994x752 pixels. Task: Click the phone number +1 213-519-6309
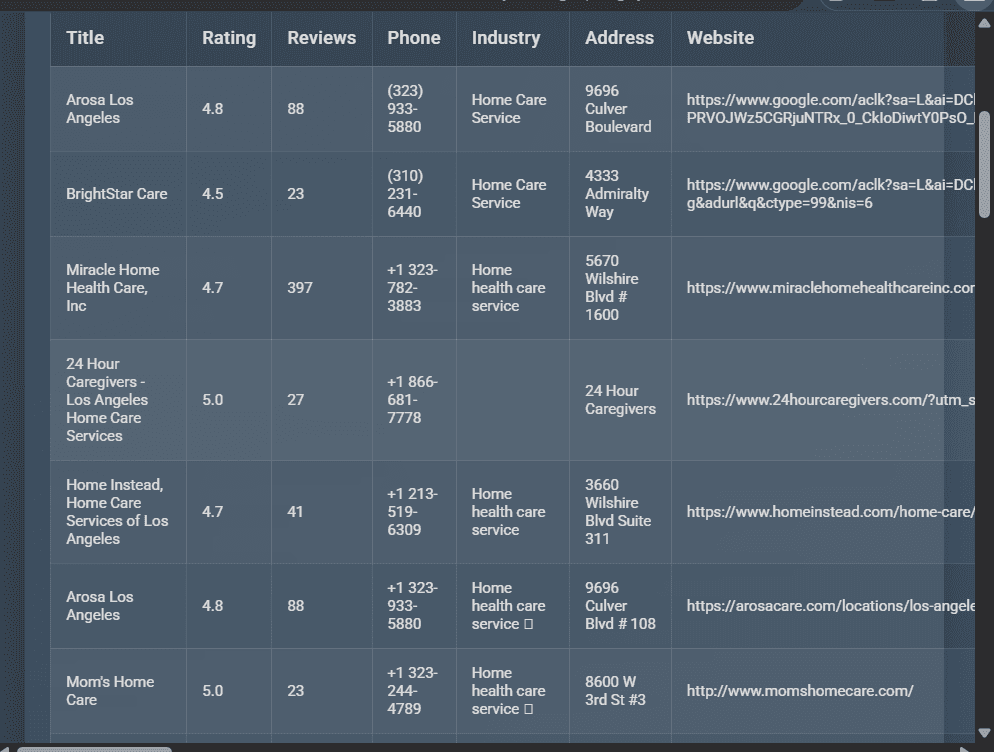point(412,512)
